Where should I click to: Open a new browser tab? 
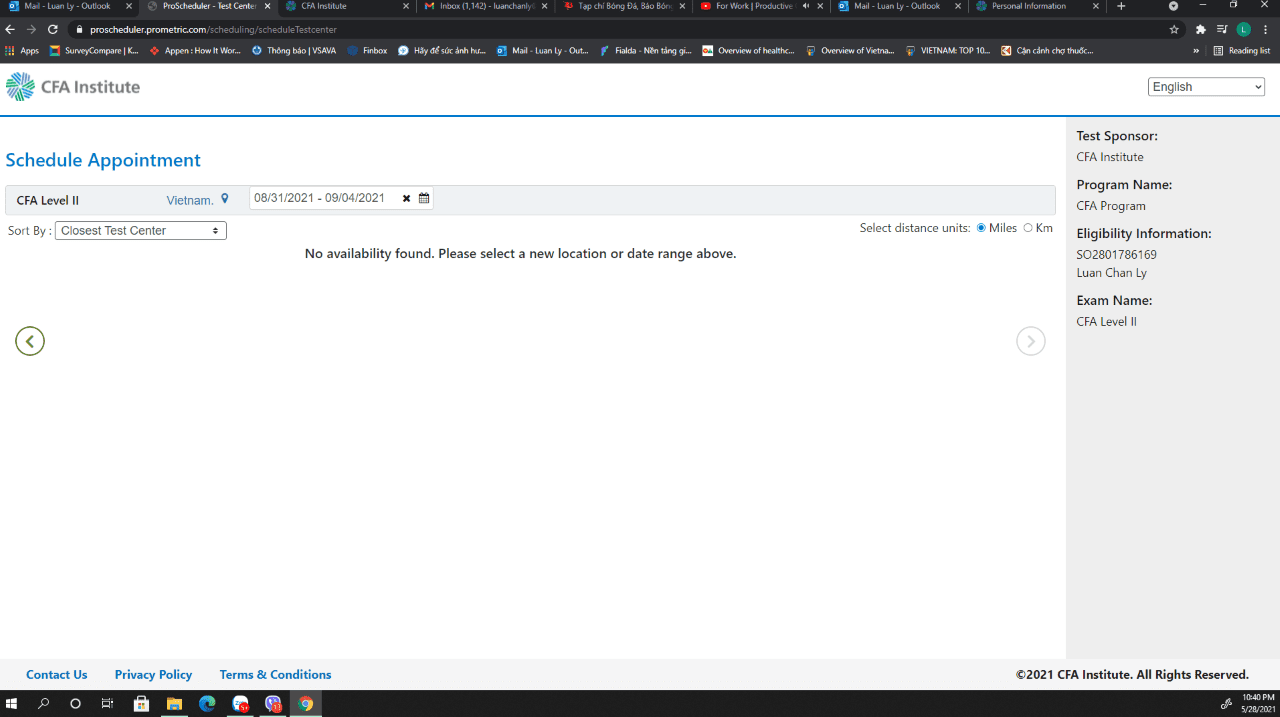click(1121, 6)
